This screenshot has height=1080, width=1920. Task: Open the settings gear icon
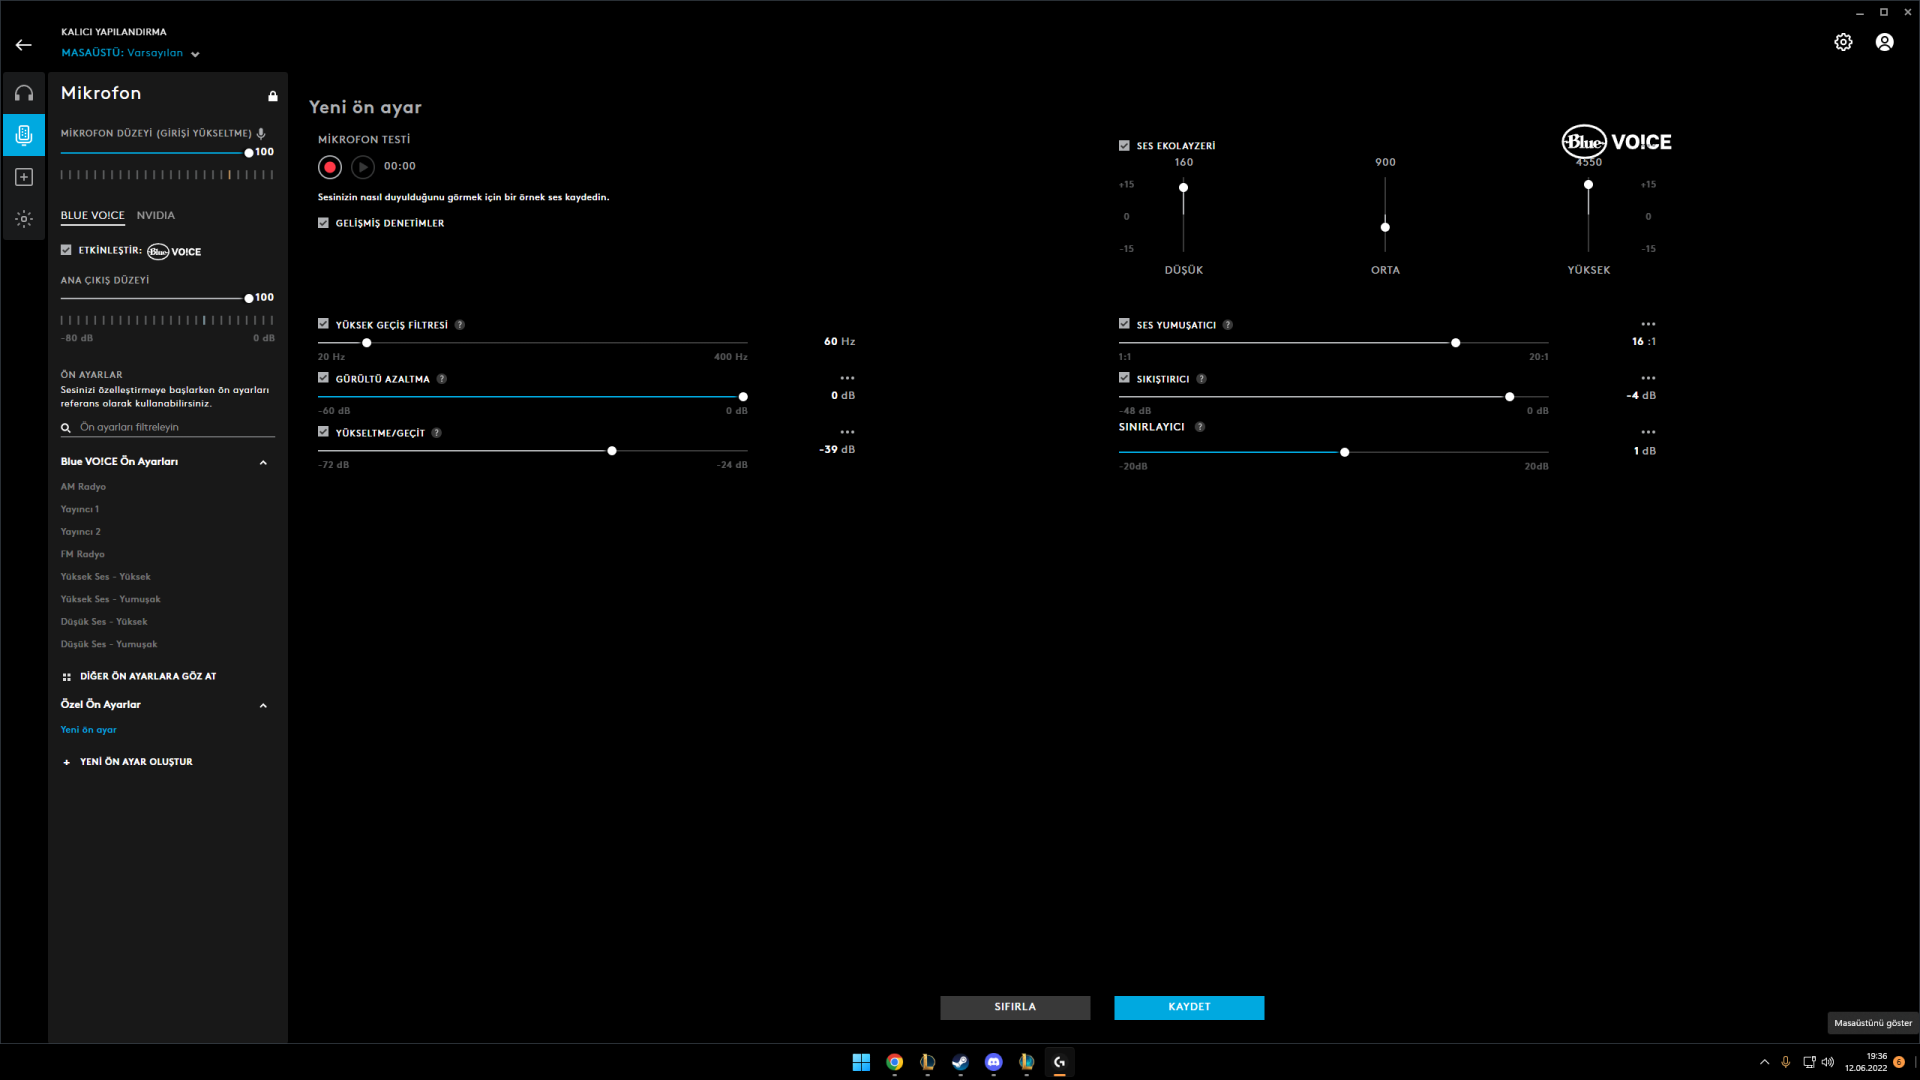tap(1843, 42)
